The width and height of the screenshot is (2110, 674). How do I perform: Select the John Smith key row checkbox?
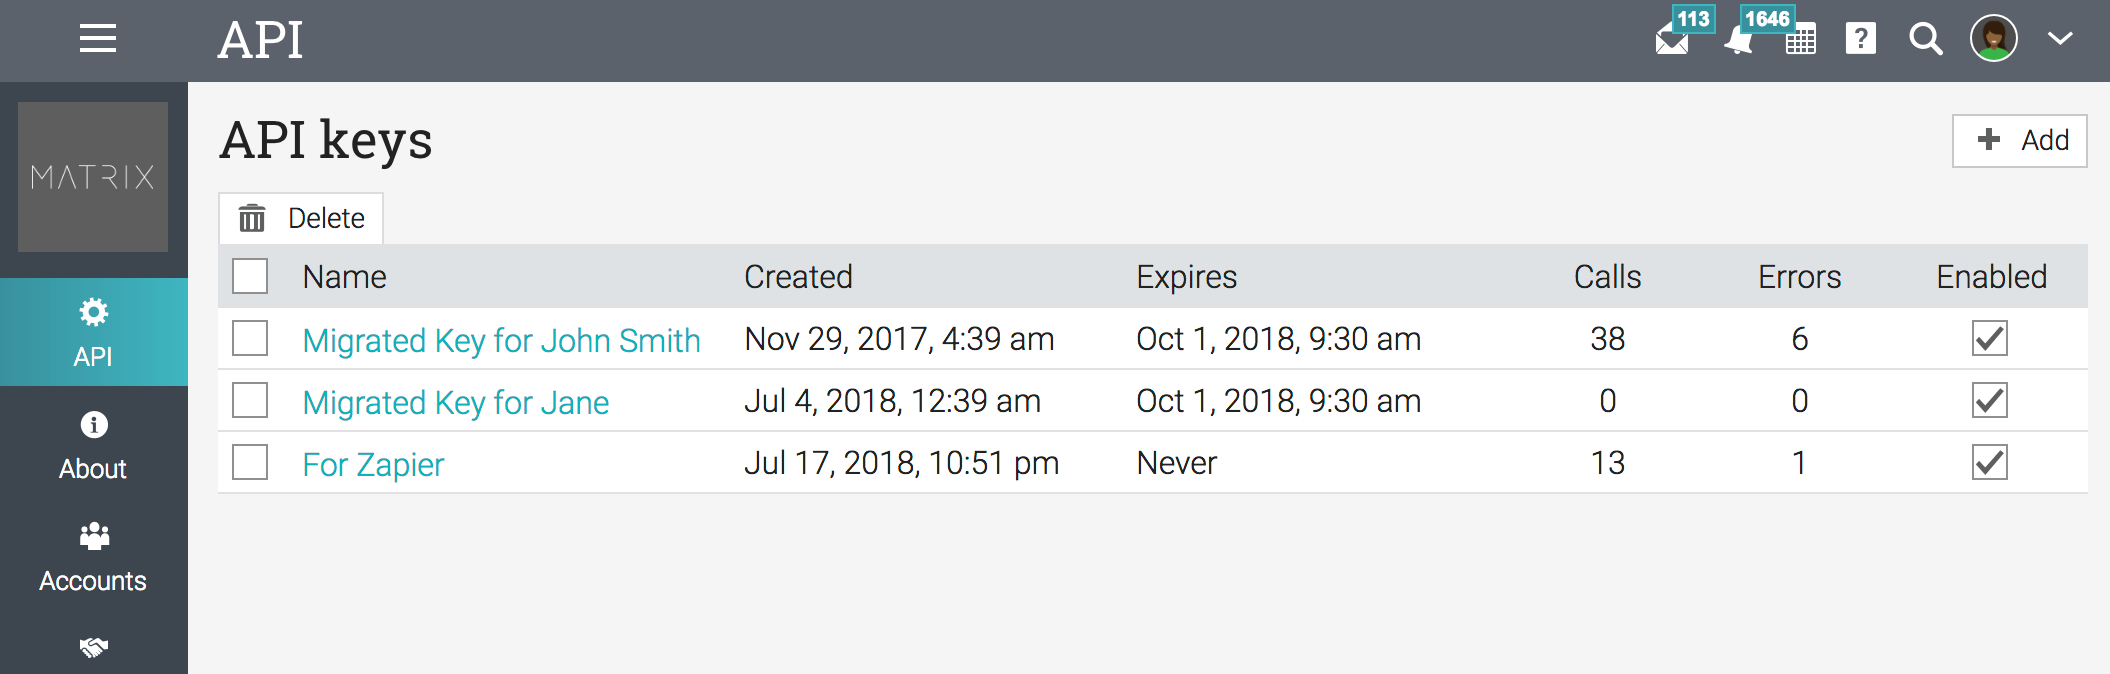point(250,338)
